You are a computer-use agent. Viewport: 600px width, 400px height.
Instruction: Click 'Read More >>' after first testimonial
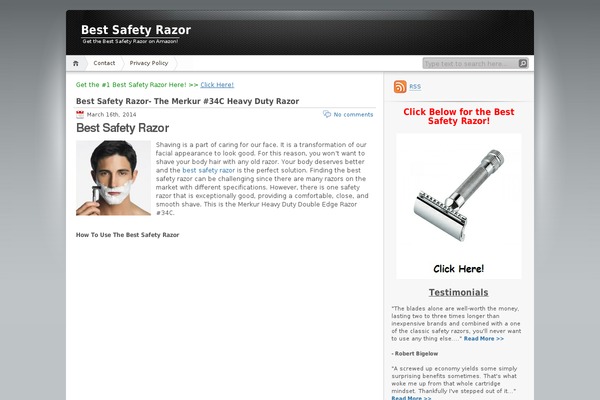[484, 339]
